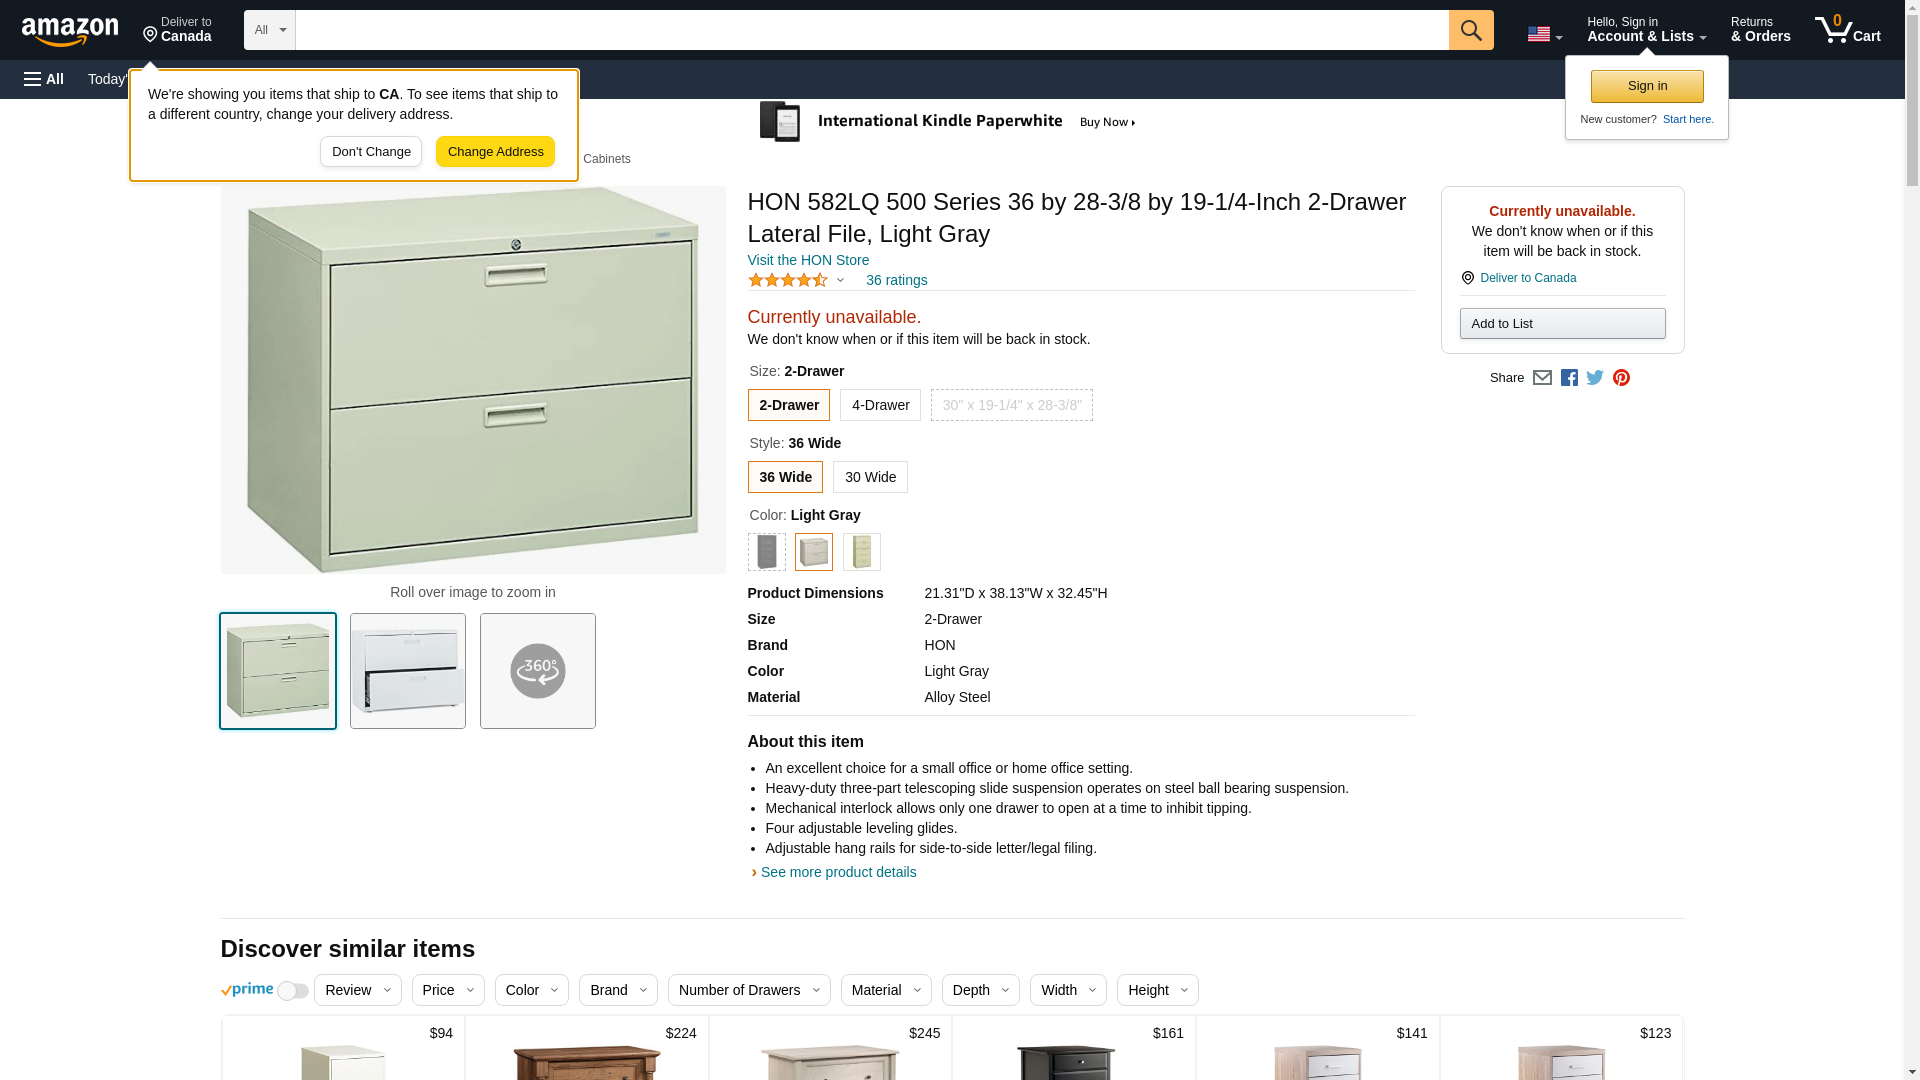Open the search category All dropdown
Image resolution: width=1920 pixels, height=1080 pixels.
pos(270,30)
